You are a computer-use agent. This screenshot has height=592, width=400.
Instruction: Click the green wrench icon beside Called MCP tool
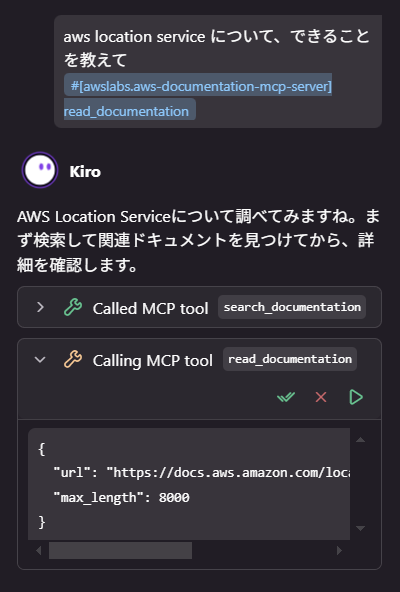[73, 307]
